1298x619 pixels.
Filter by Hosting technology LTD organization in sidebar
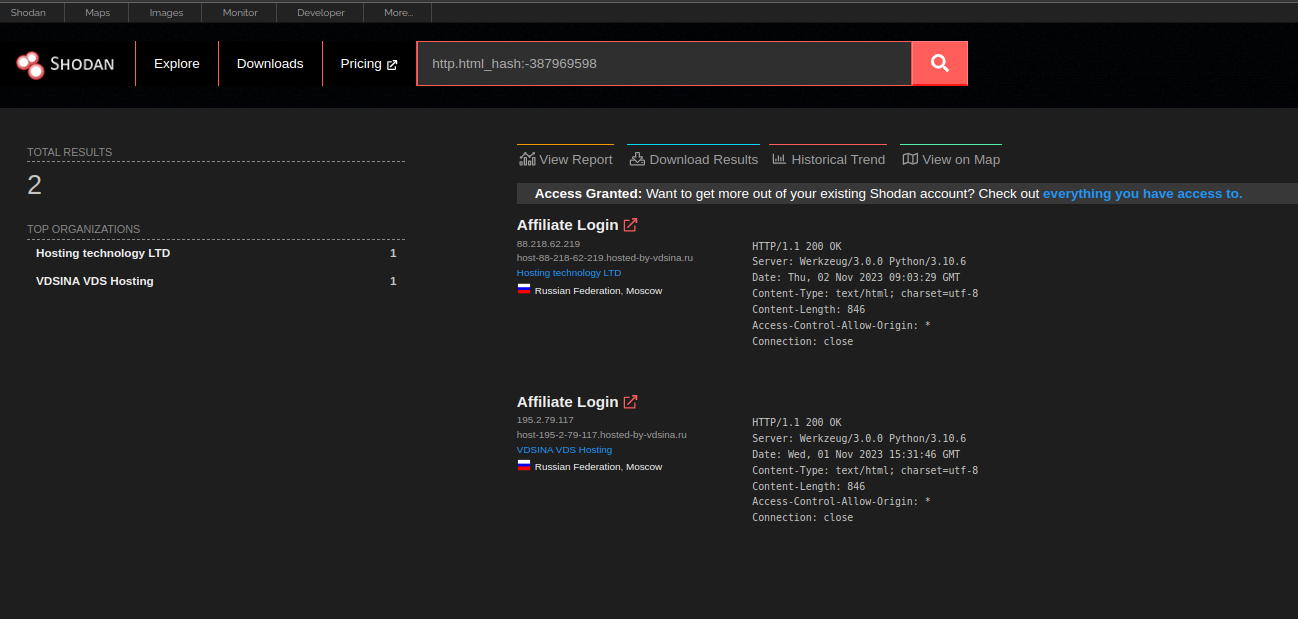click(103, 253)
